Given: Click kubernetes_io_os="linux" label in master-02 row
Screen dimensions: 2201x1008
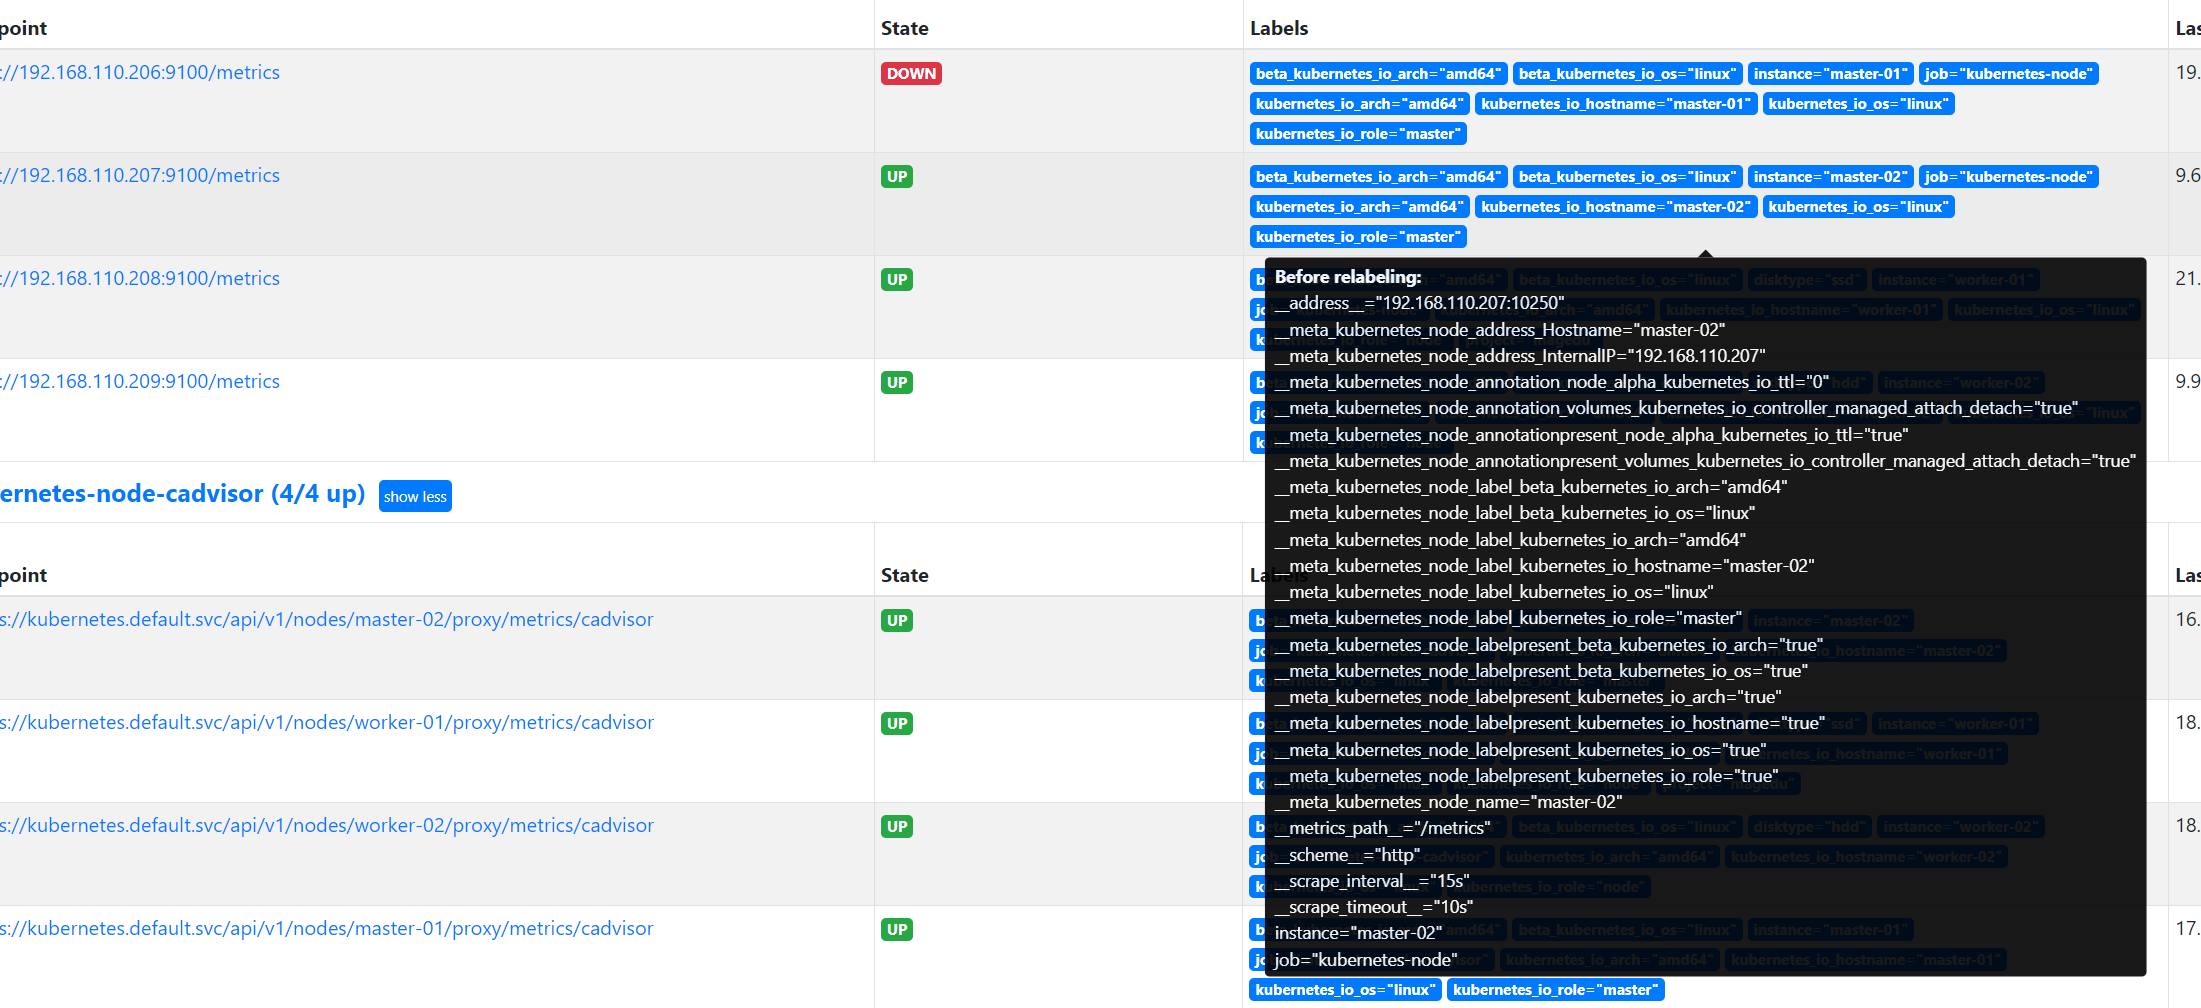Looking at the screenshot, I should 1858,207.
